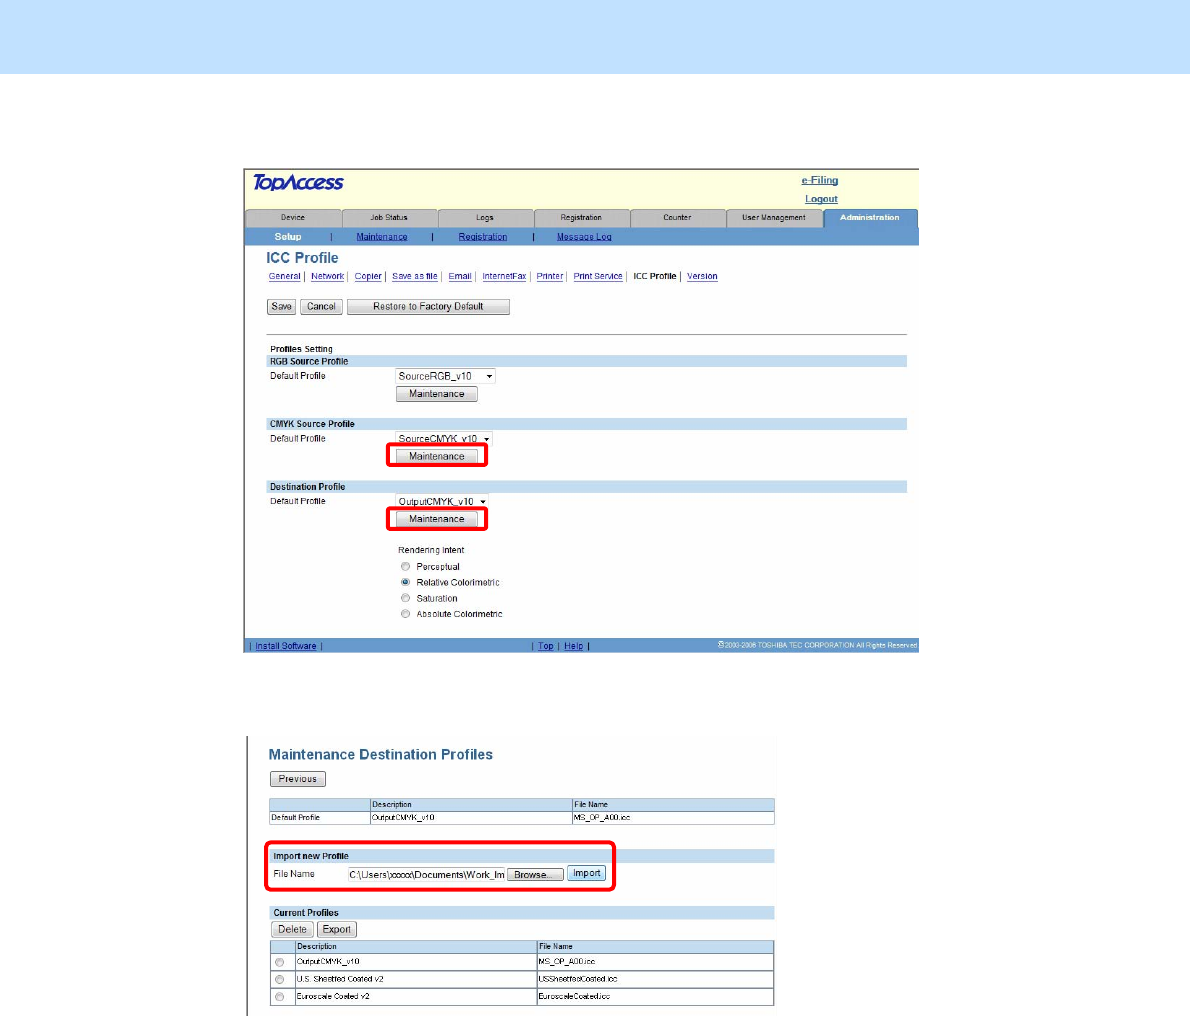Open the Destination Profile Maintenance button
The height and width of the screenshot is (1016, 1190).
tap(436, 519)
